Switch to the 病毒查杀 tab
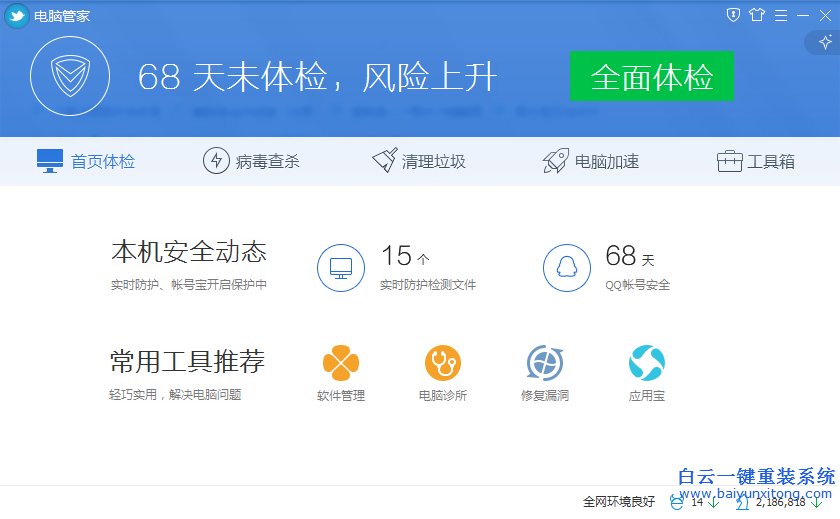Screen dimensions: 840x519 251,161
